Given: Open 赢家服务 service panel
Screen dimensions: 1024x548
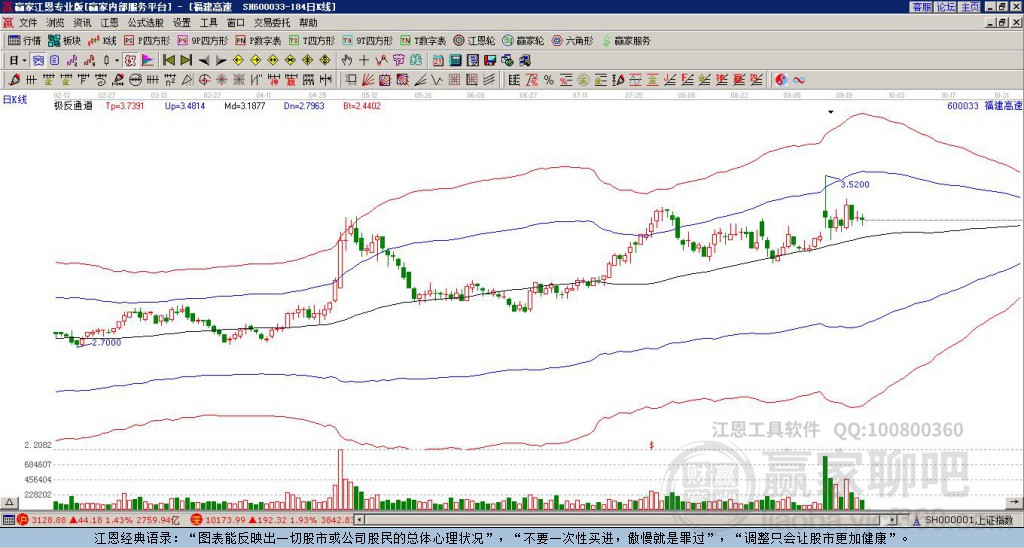Looking at the screenshot, I should [626, 40].
